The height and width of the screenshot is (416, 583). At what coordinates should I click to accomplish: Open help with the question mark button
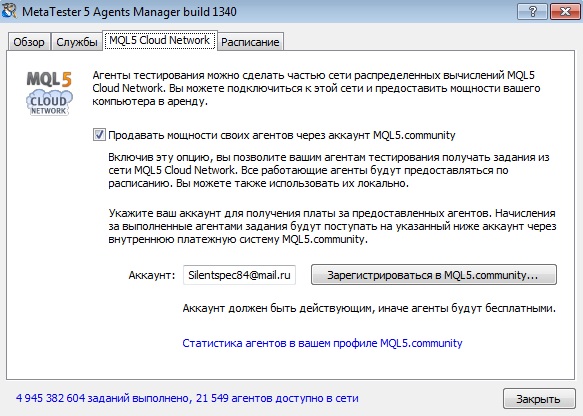532,12
